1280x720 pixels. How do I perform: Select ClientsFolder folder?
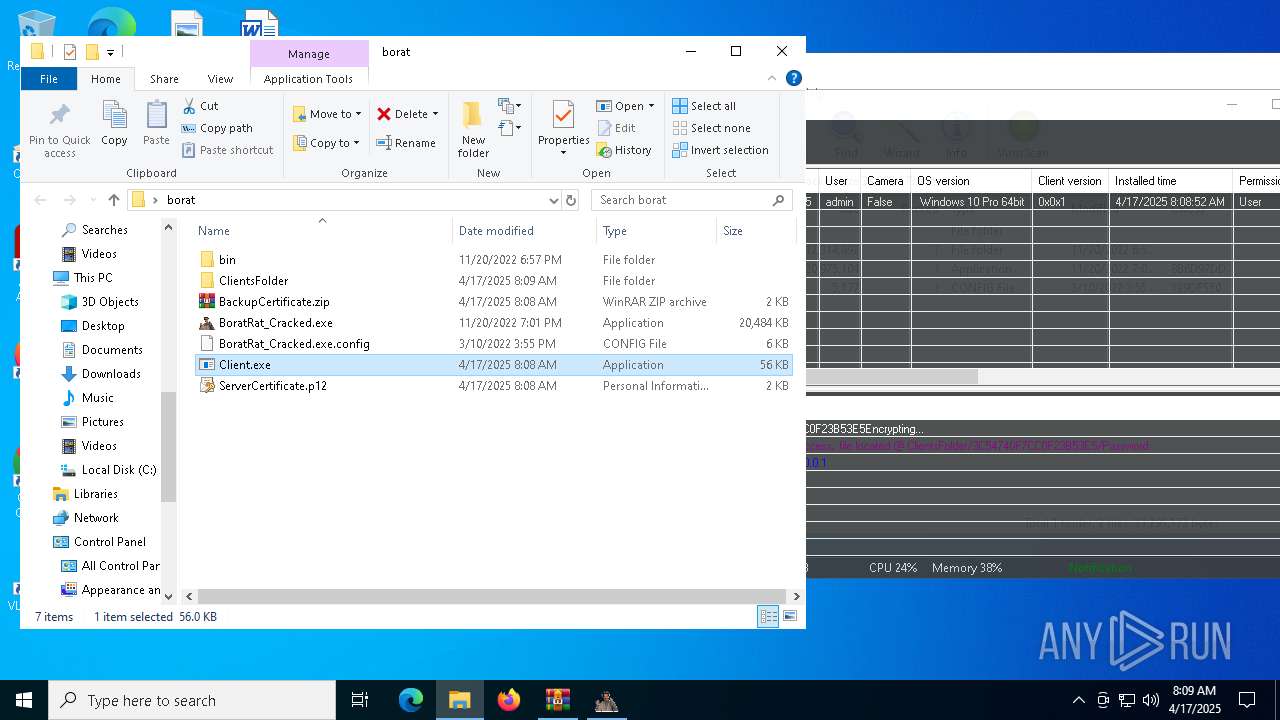[x=253, y=281]
